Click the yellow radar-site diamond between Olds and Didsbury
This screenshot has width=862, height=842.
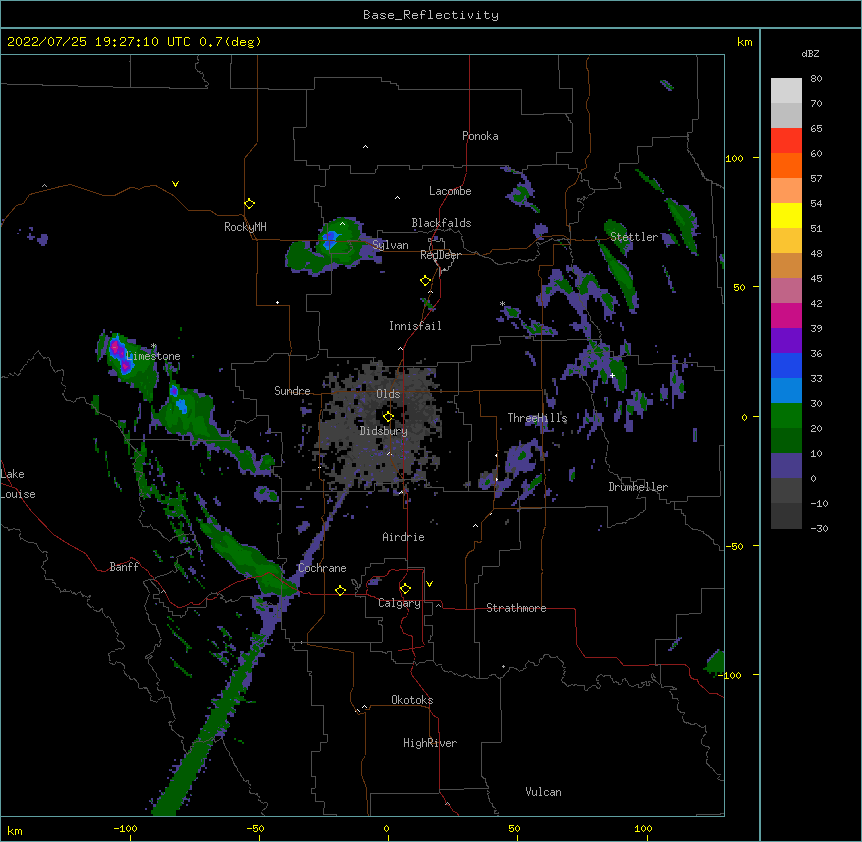pyautogui.click(x=388, y=417)
